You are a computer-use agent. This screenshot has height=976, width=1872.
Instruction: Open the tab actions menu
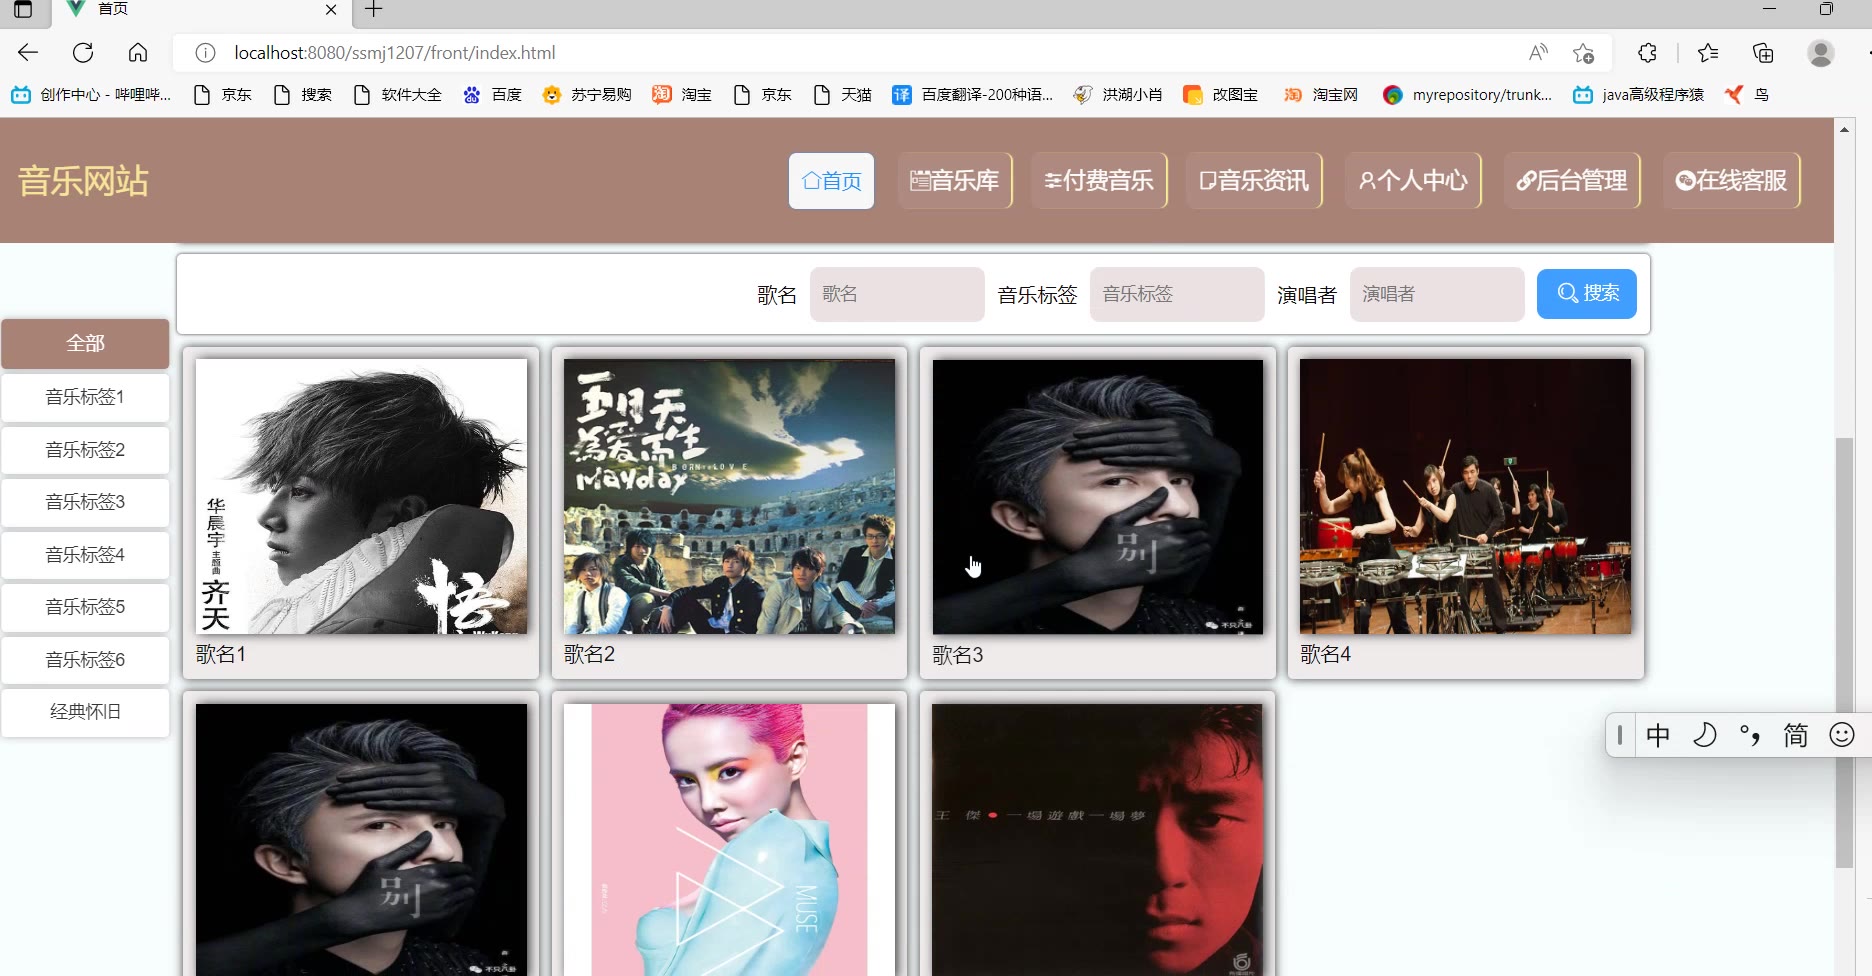tap(23, 10)
